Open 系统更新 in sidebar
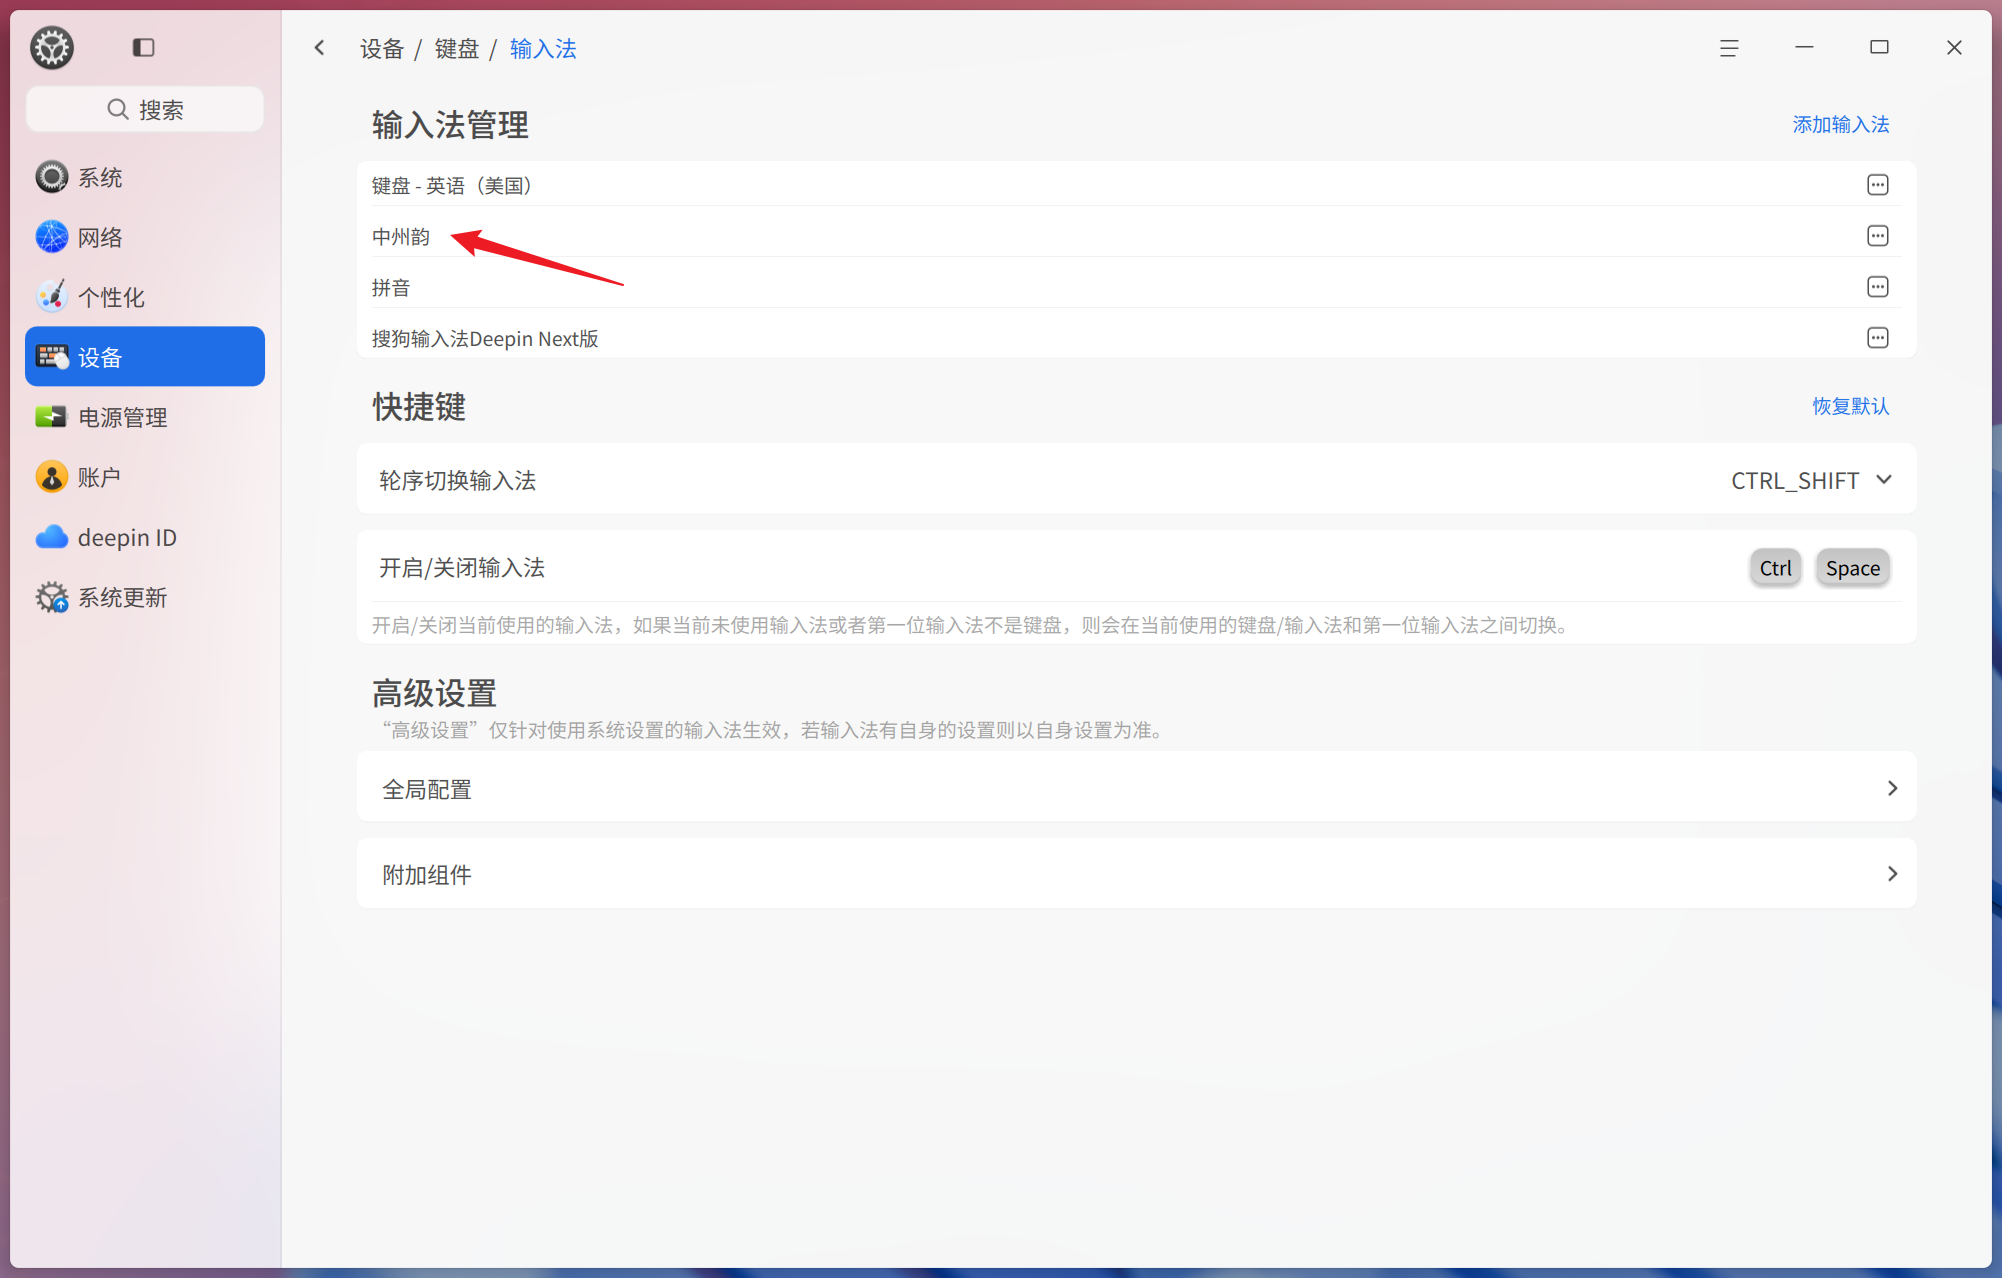Image resolution: width=2002 pixels, height=1278 pixels. pyautogui.click(x=145, y=597)
